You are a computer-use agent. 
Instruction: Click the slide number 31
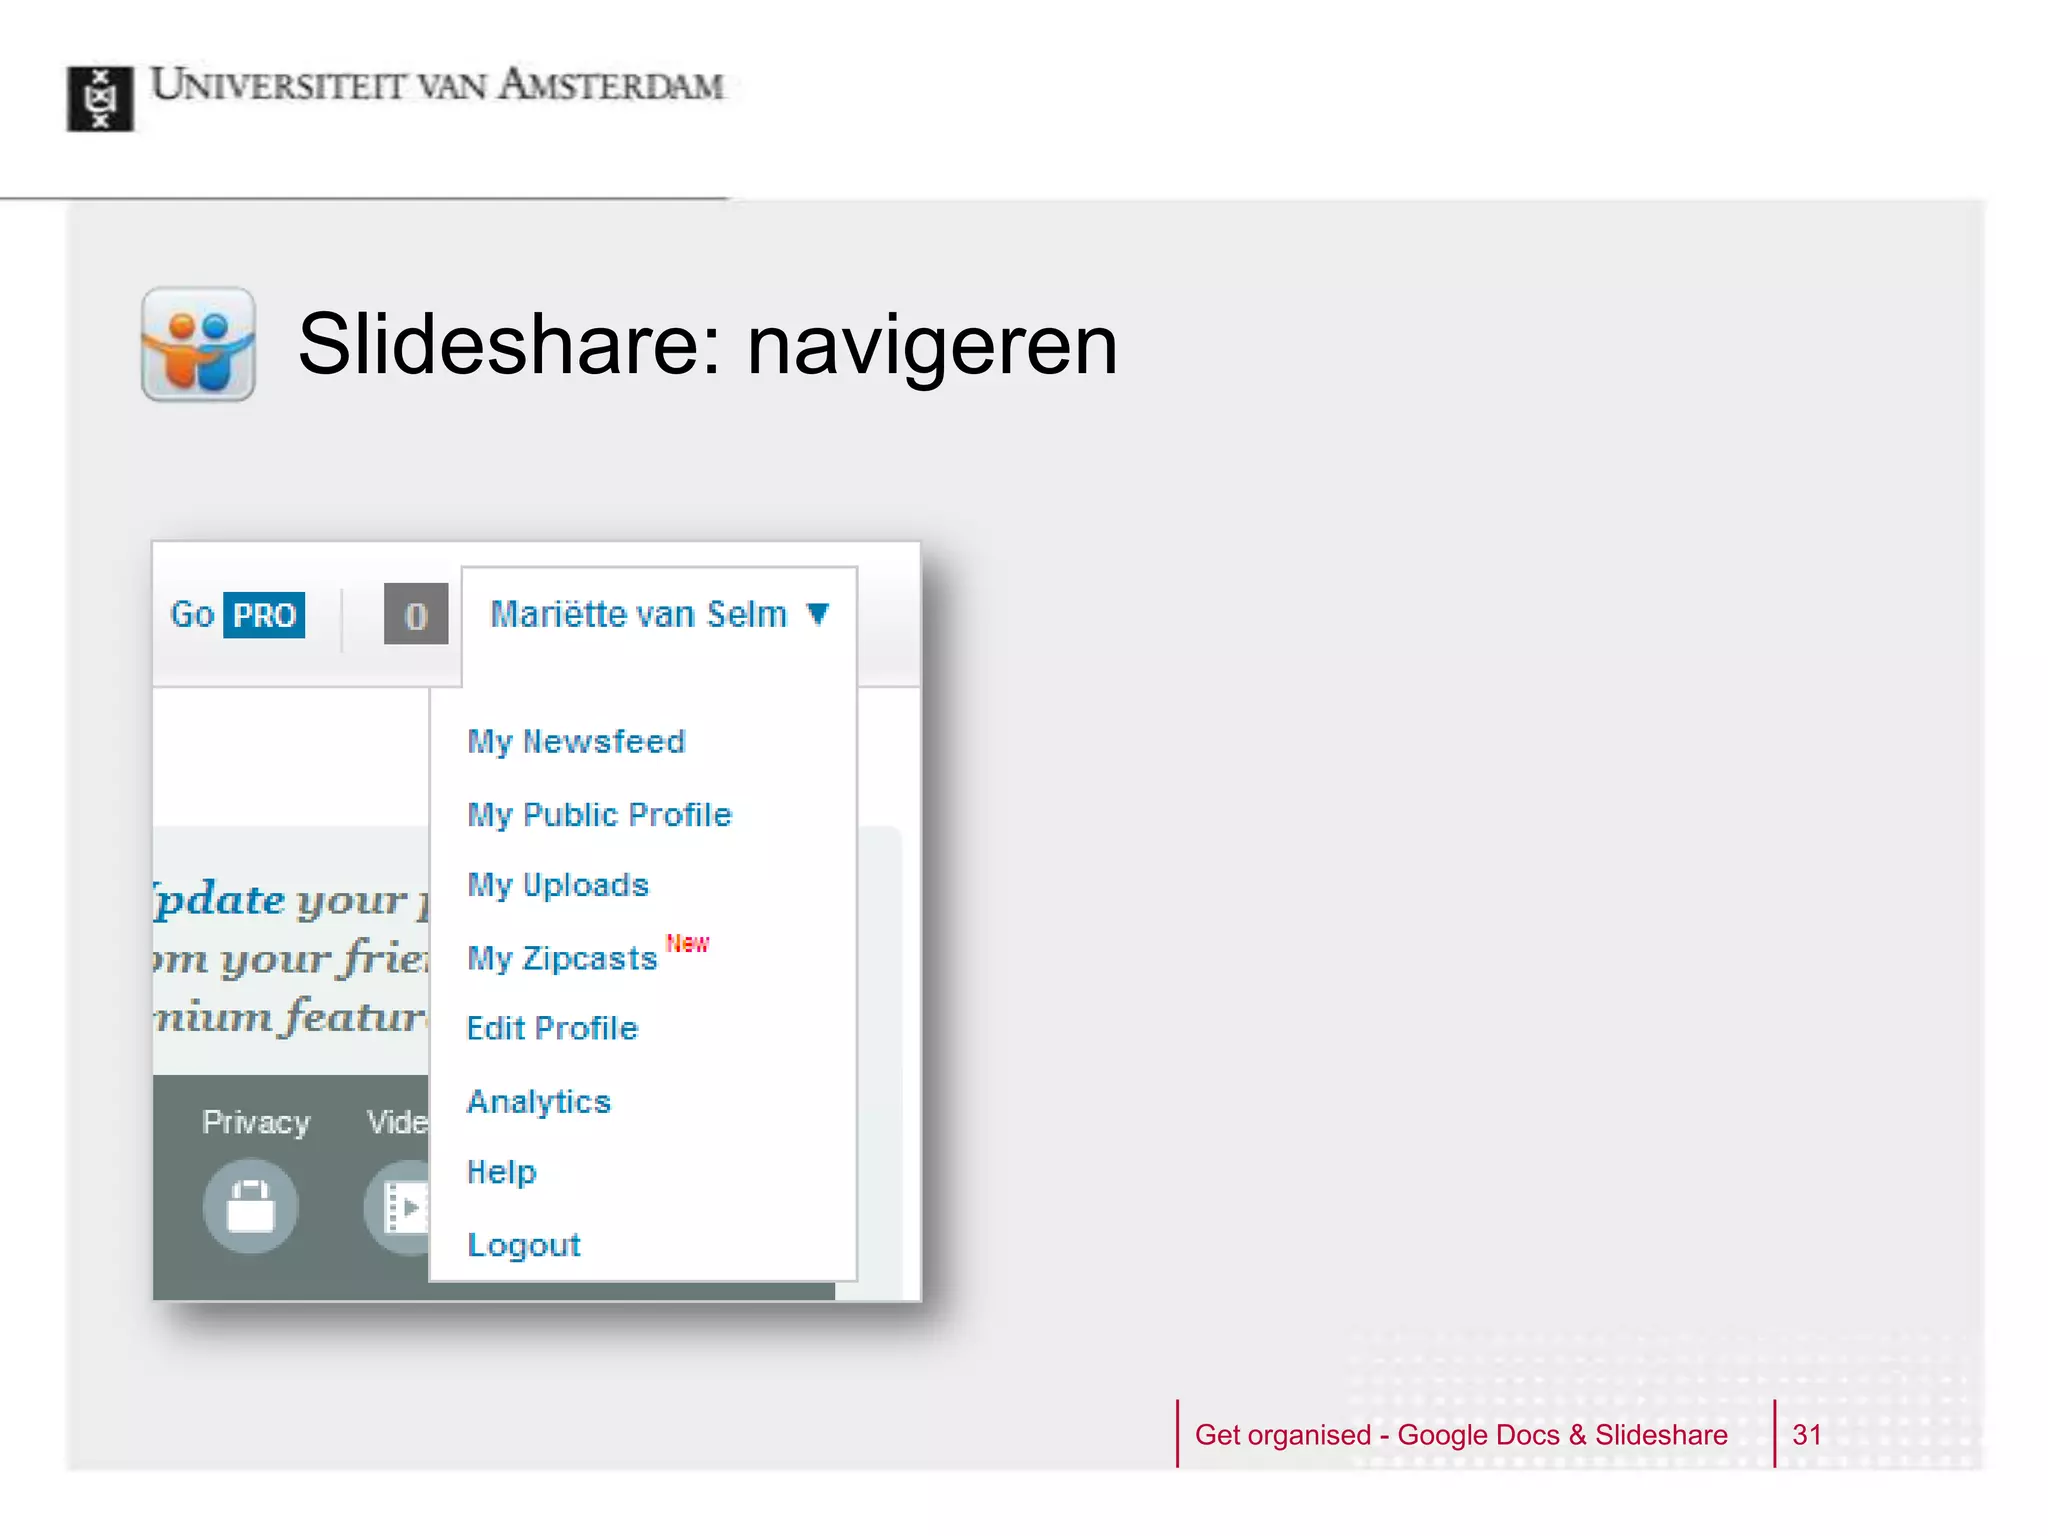click(1807, 1435)
